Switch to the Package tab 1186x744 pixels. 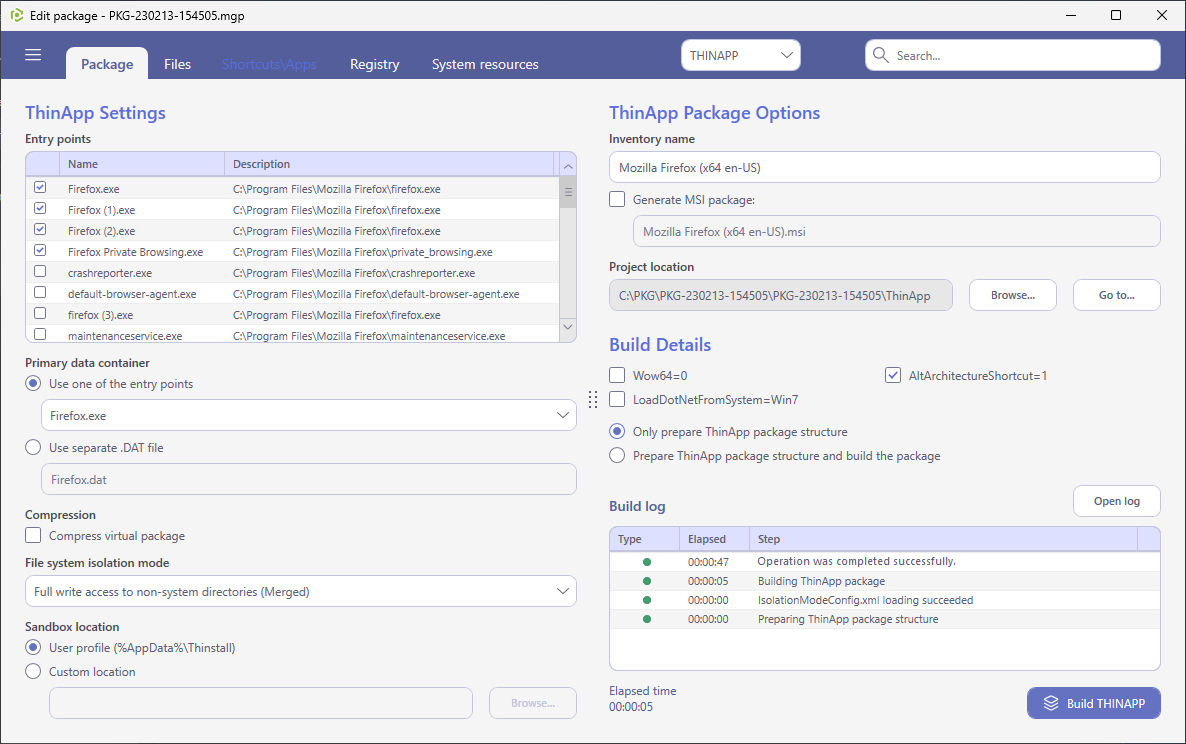[x=107, y=64]
